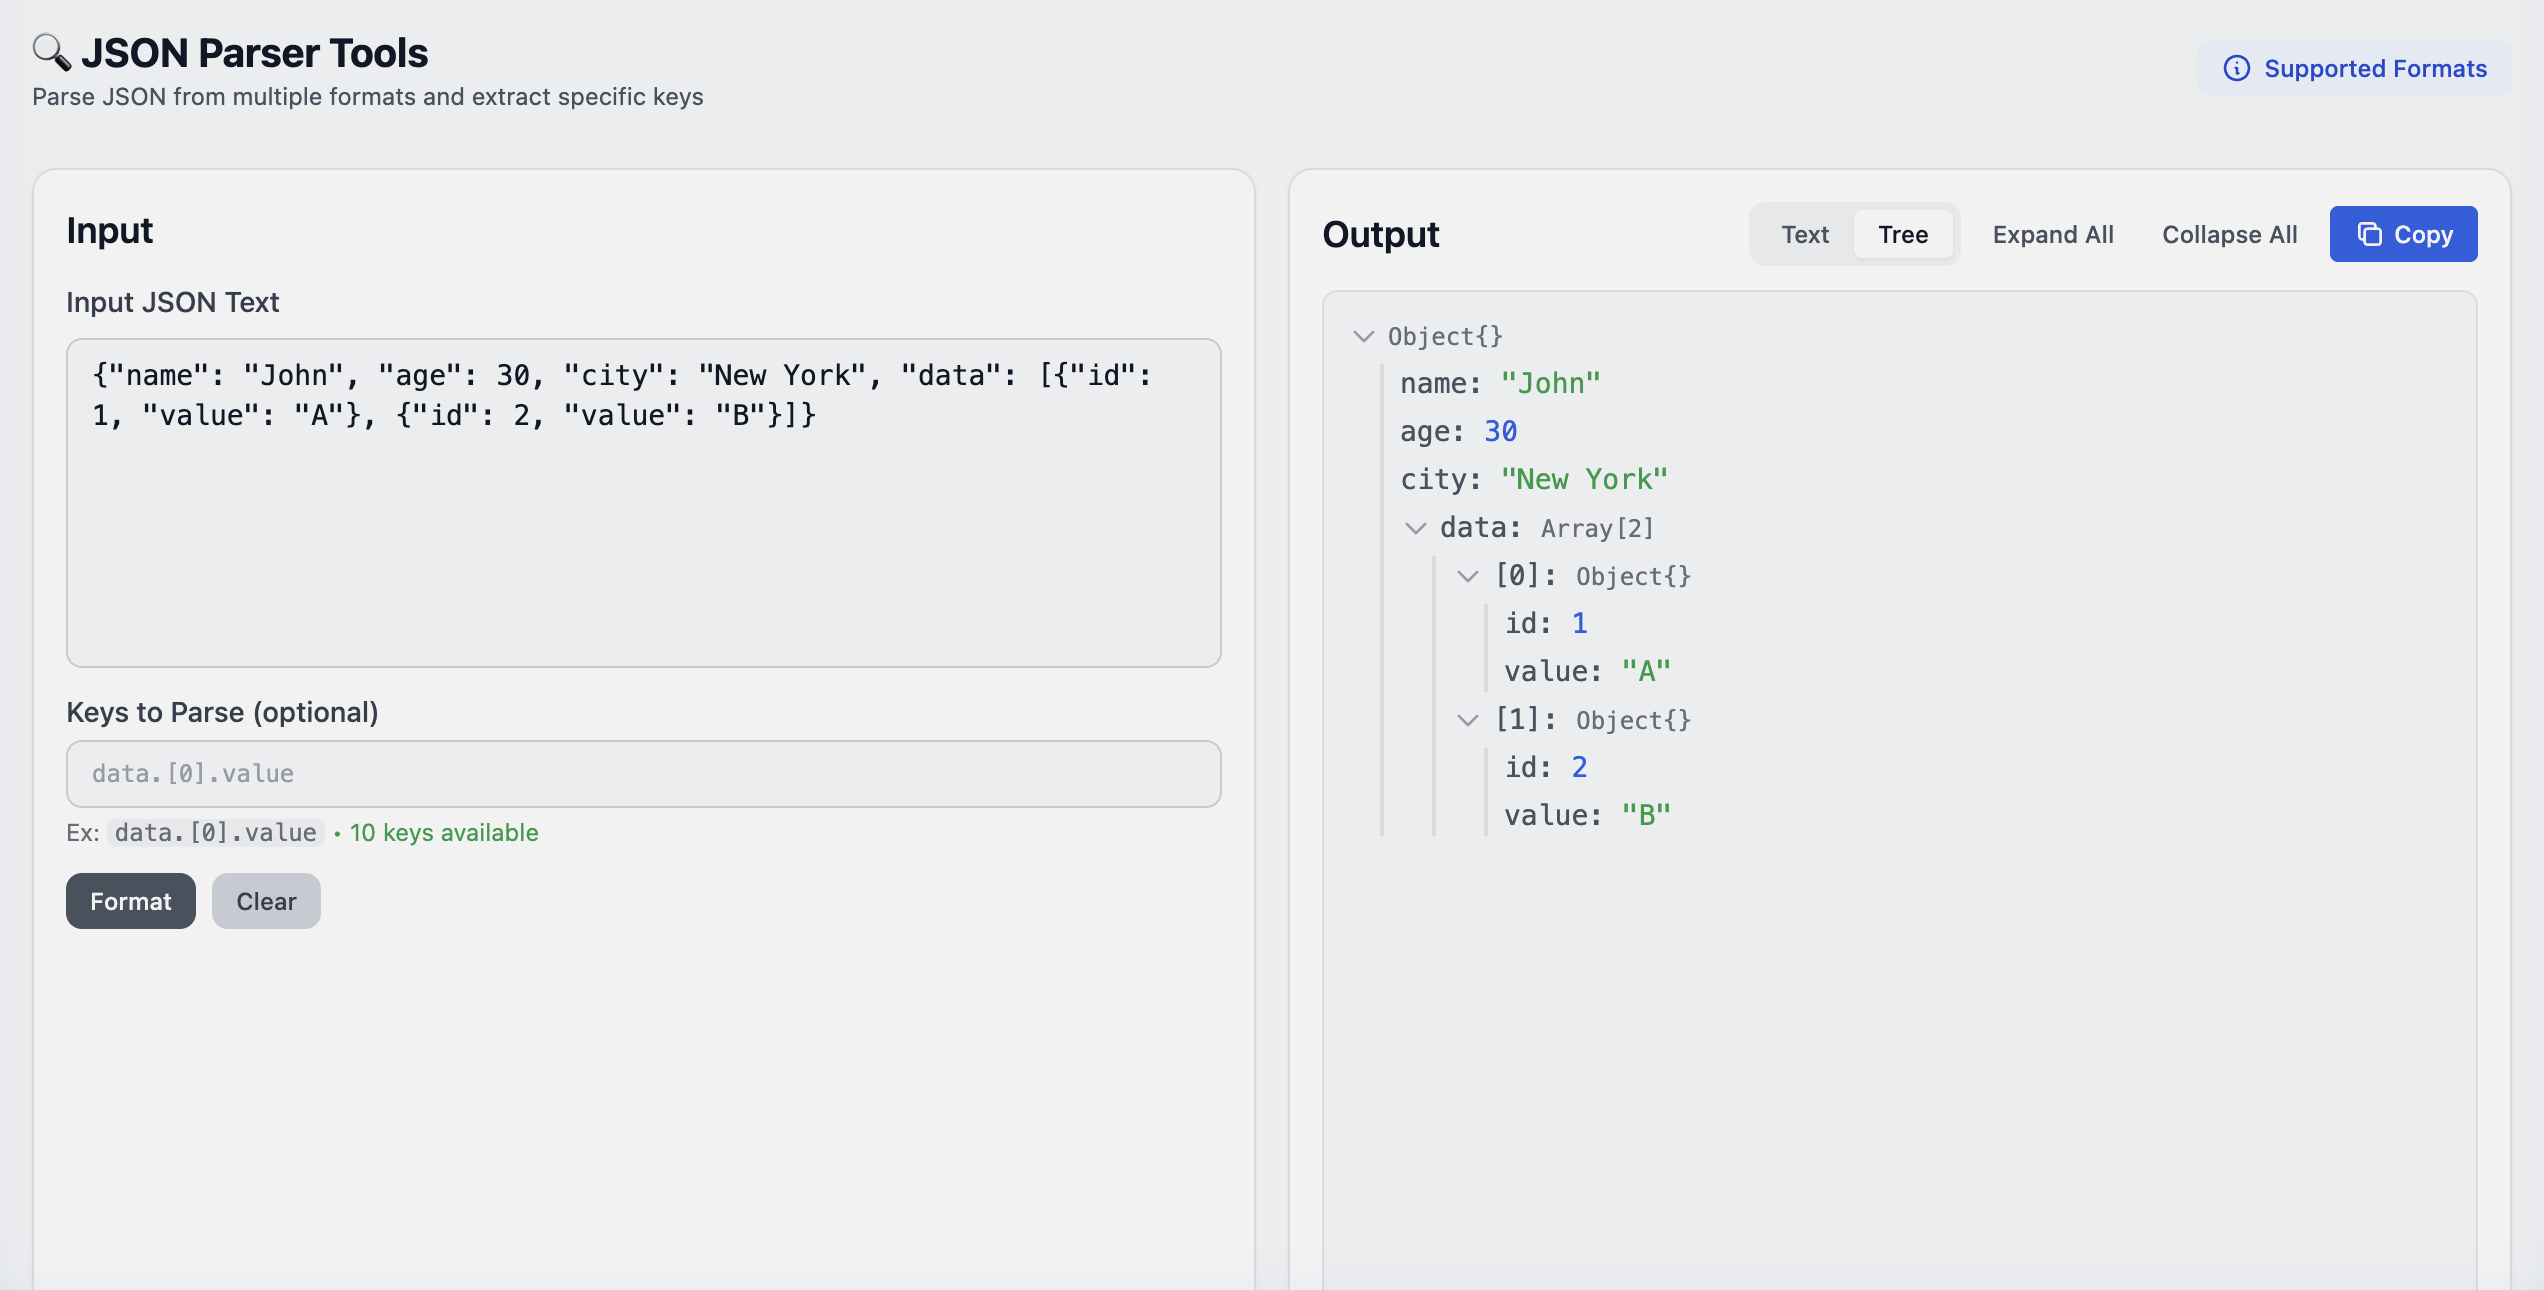Collapse the data Array[2] chevron

[x=1415, y=528]
